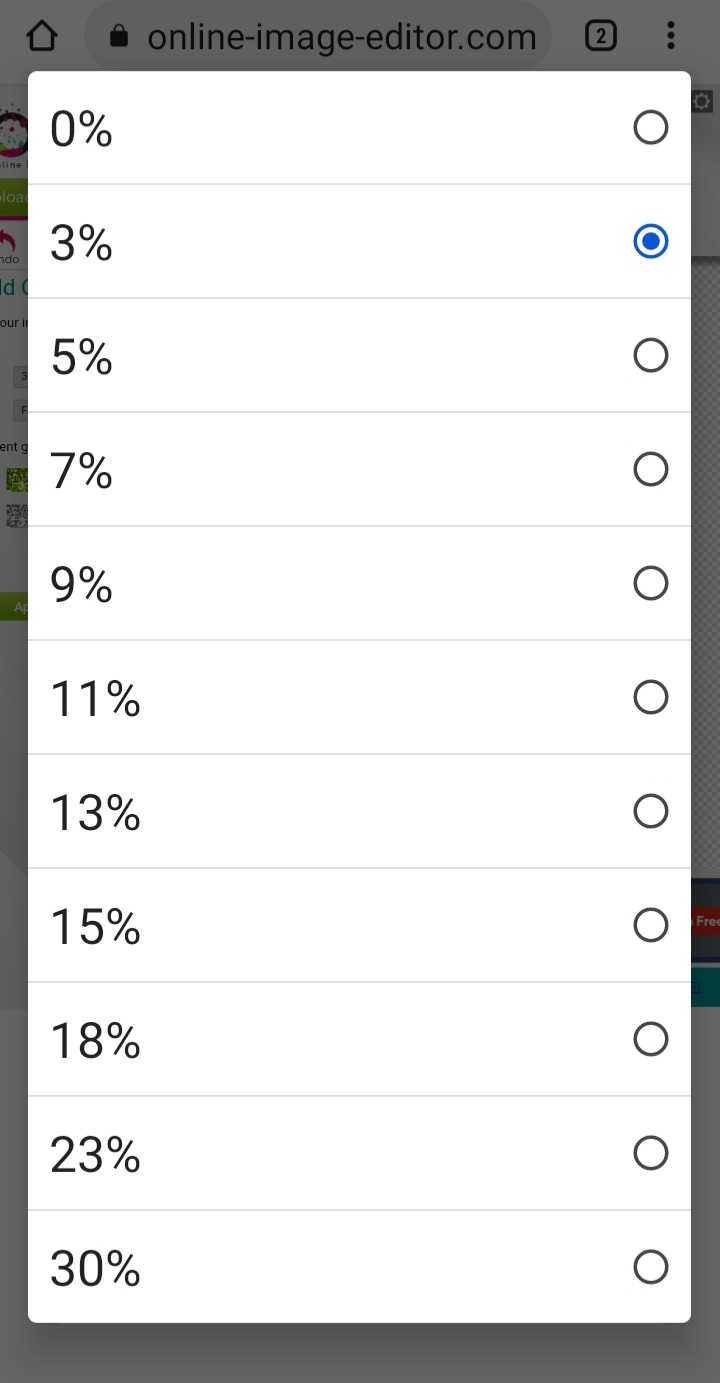The height and width of the screenshot is (1383, 720).
Task: Select the 23% radio button
Action: [x=650, y=1153]
